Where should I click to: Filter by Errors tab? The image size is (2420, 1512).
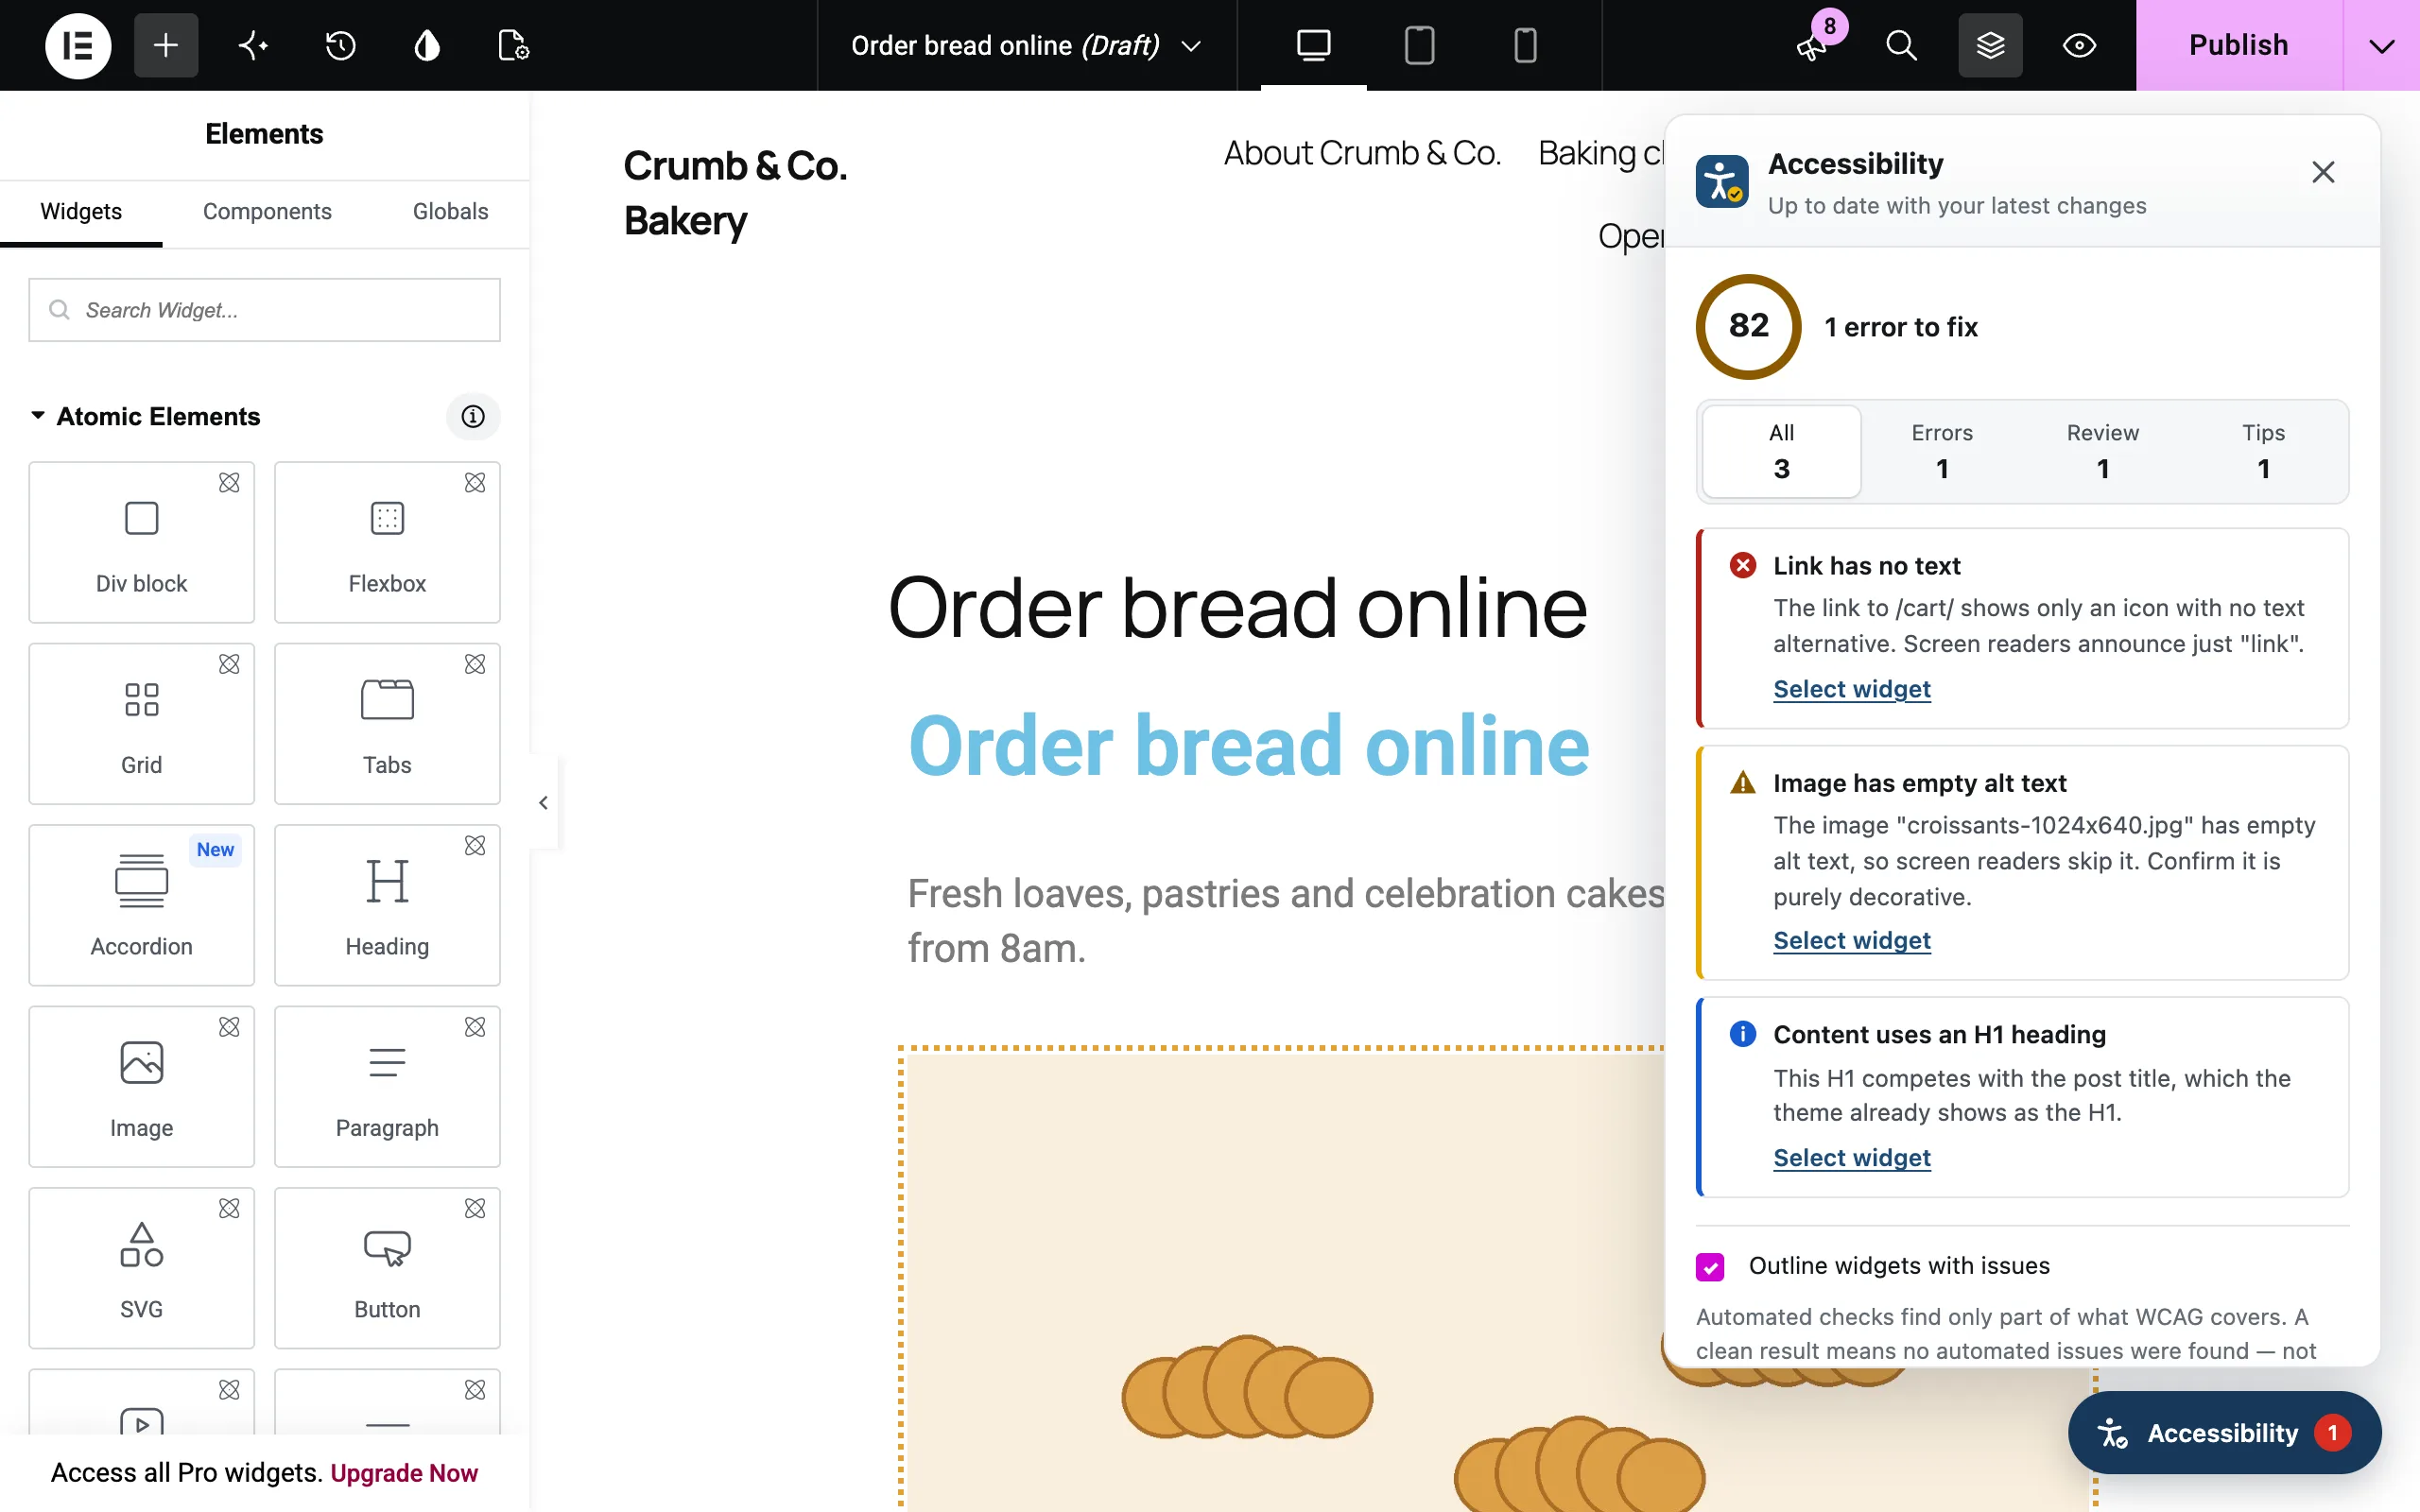(1942, 451)
